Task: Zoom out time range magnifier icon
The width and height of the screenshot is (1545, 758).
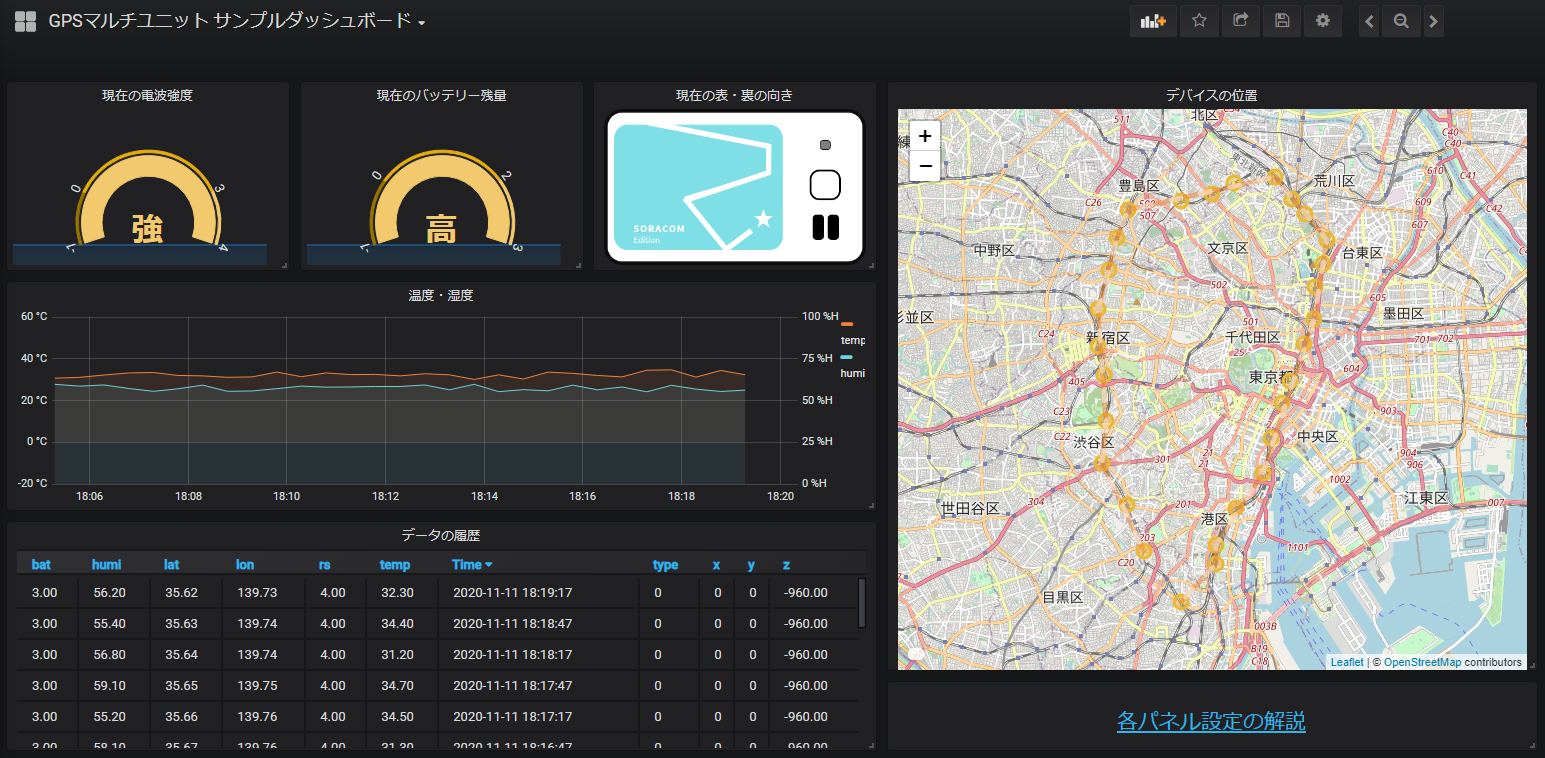Action: 1401,21
